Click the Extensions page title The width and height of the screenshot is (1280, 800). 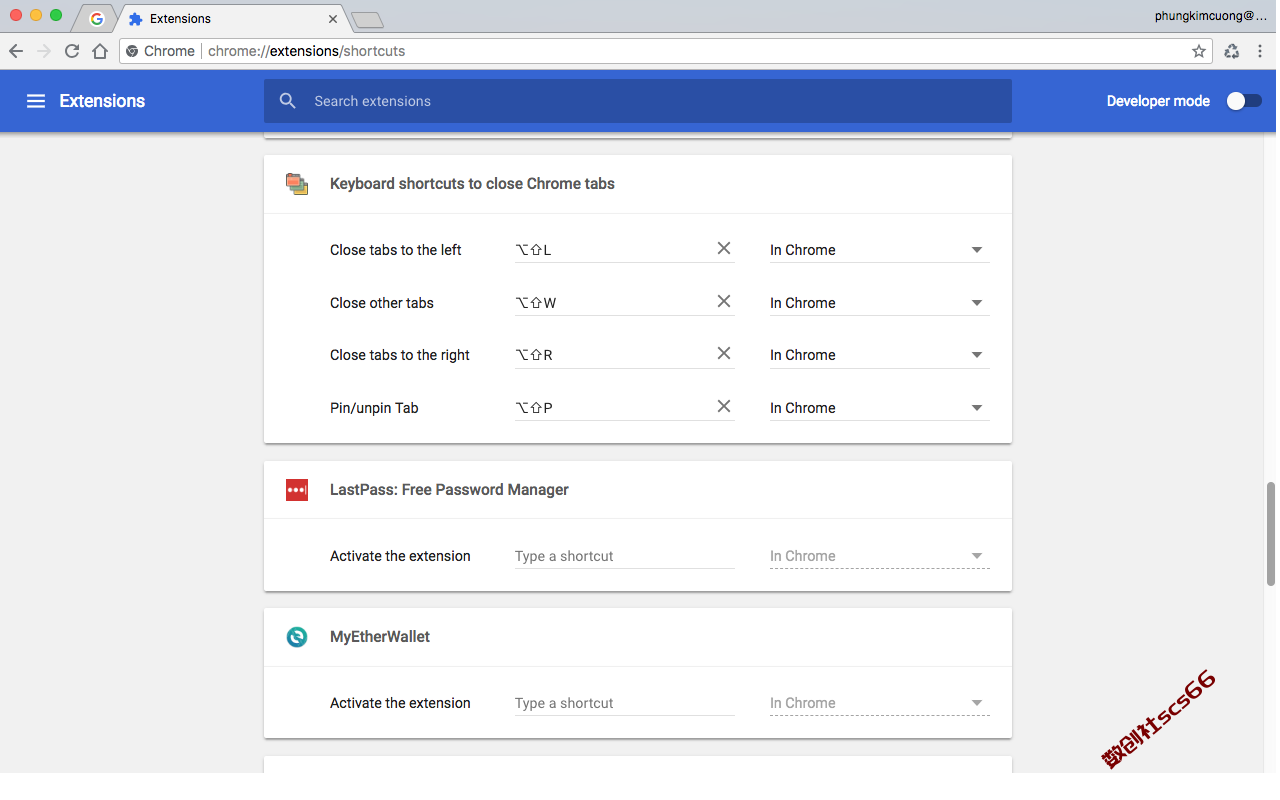[102, 101]
